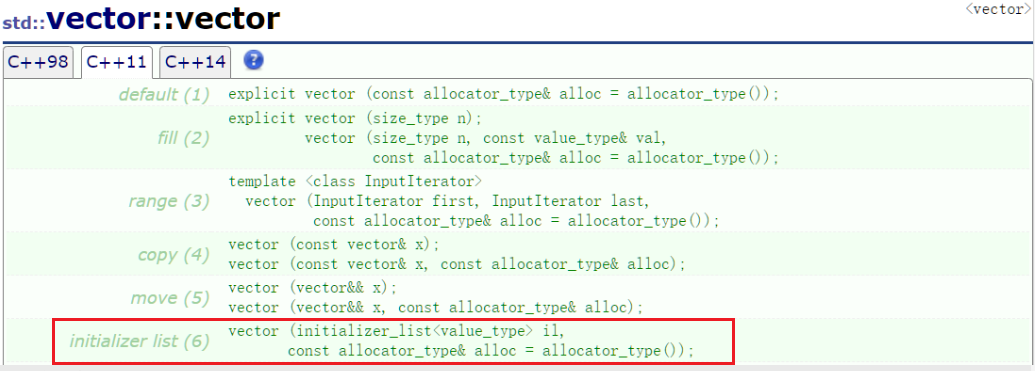Click 'template <class InputIterator>' line
Viewport: 1035px width, 371px height.
(x=355, y=181)
